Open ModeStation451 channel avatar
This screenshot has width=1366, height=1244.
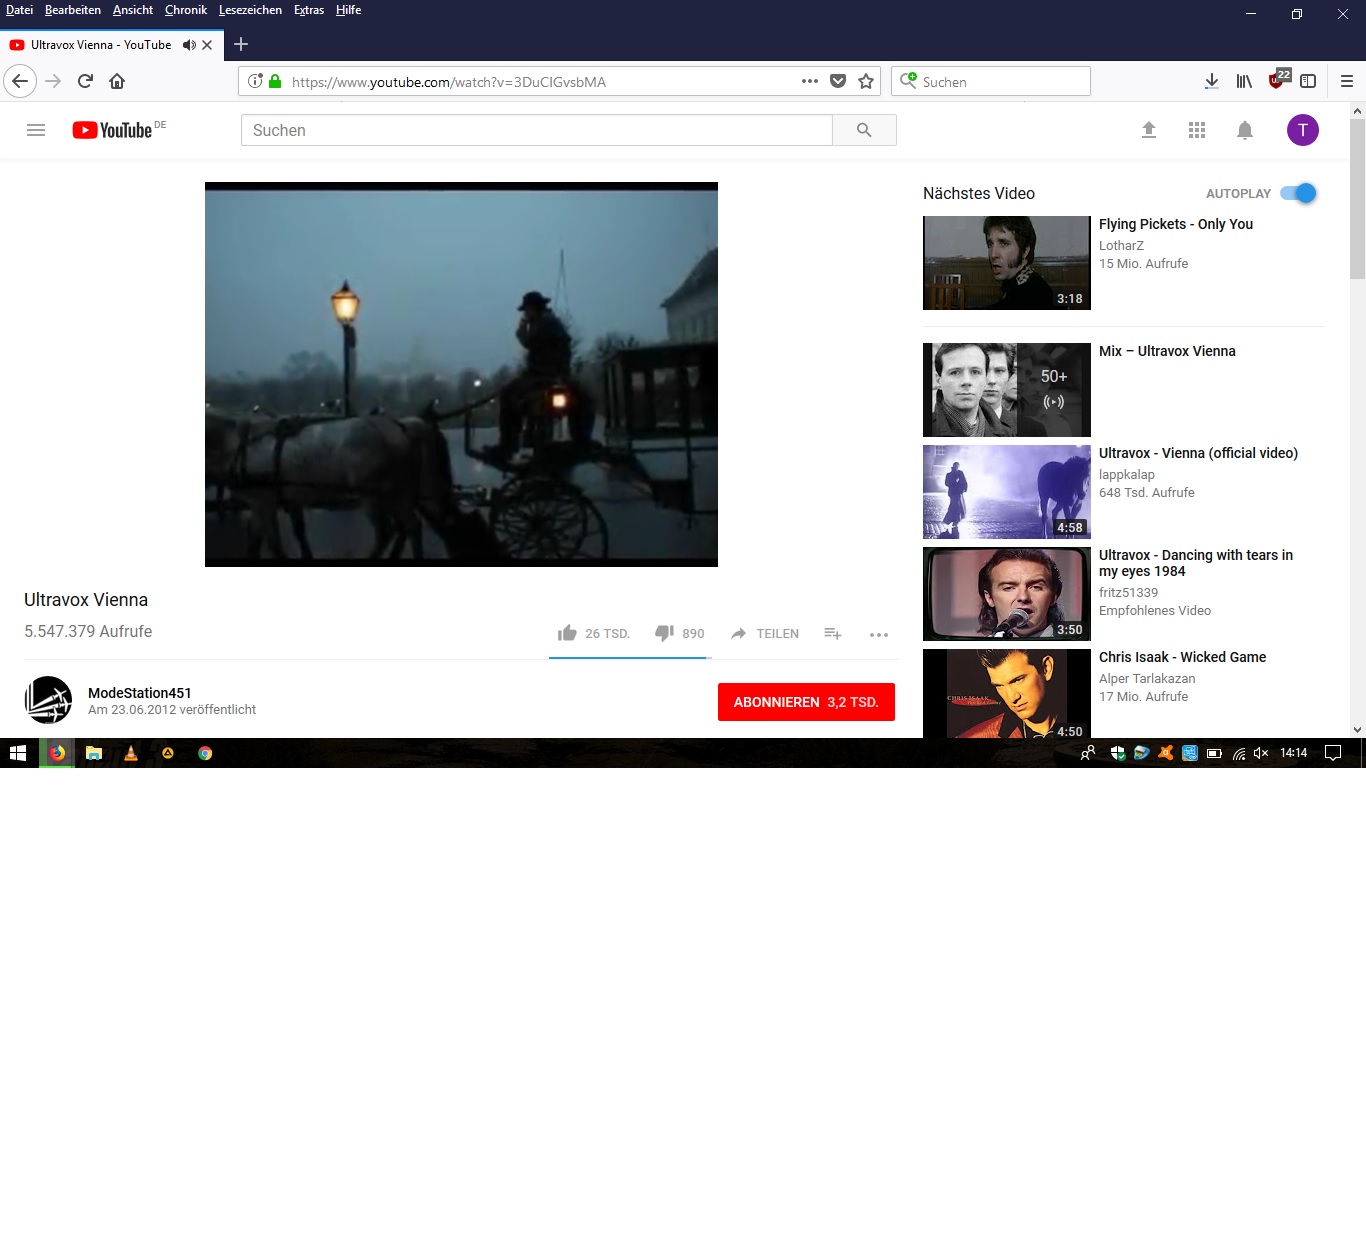(48, 700)
